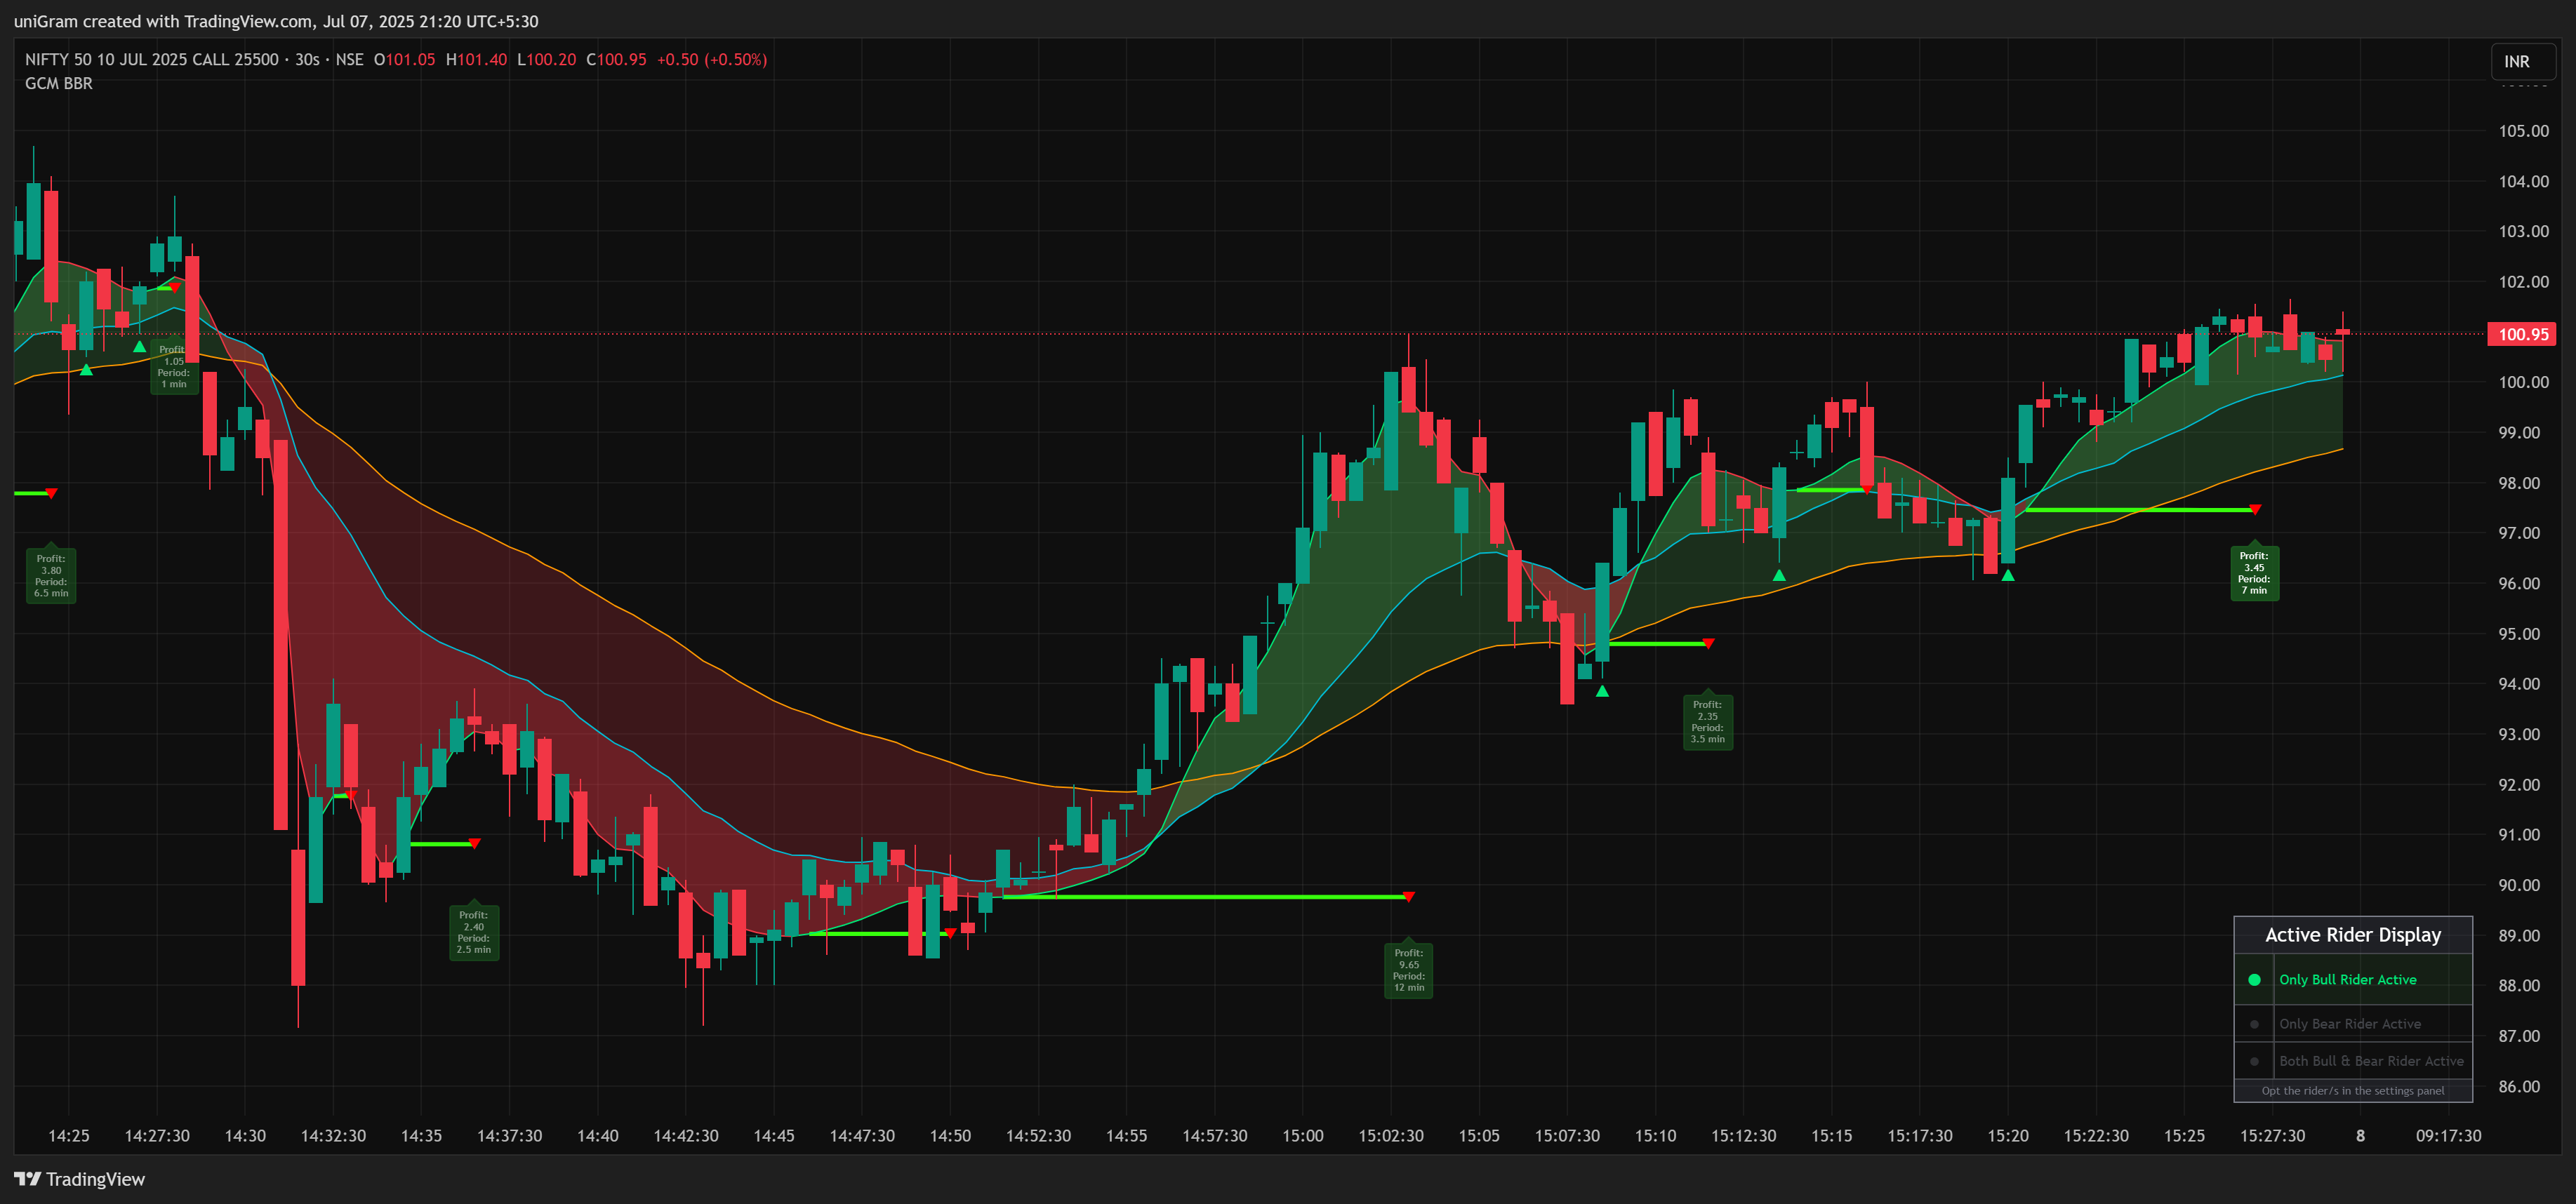The height and width of the screenshot is (1204, 2576).
Task: Click the Active Rider Display header
Action: pyautogui.click(x=2353, y=935)
